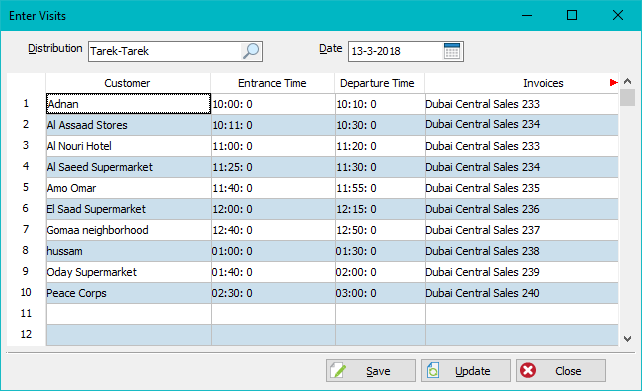Select row number 7 header
Viewport: 642px width, 391px height.
26,230
